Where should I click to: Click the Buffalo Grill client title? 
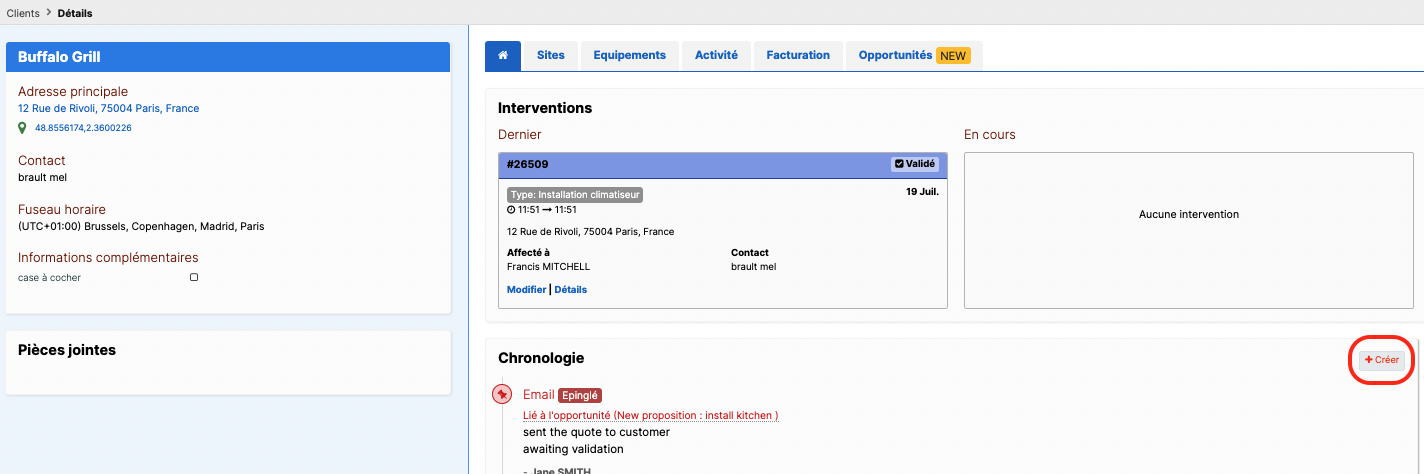pos(59,57)
